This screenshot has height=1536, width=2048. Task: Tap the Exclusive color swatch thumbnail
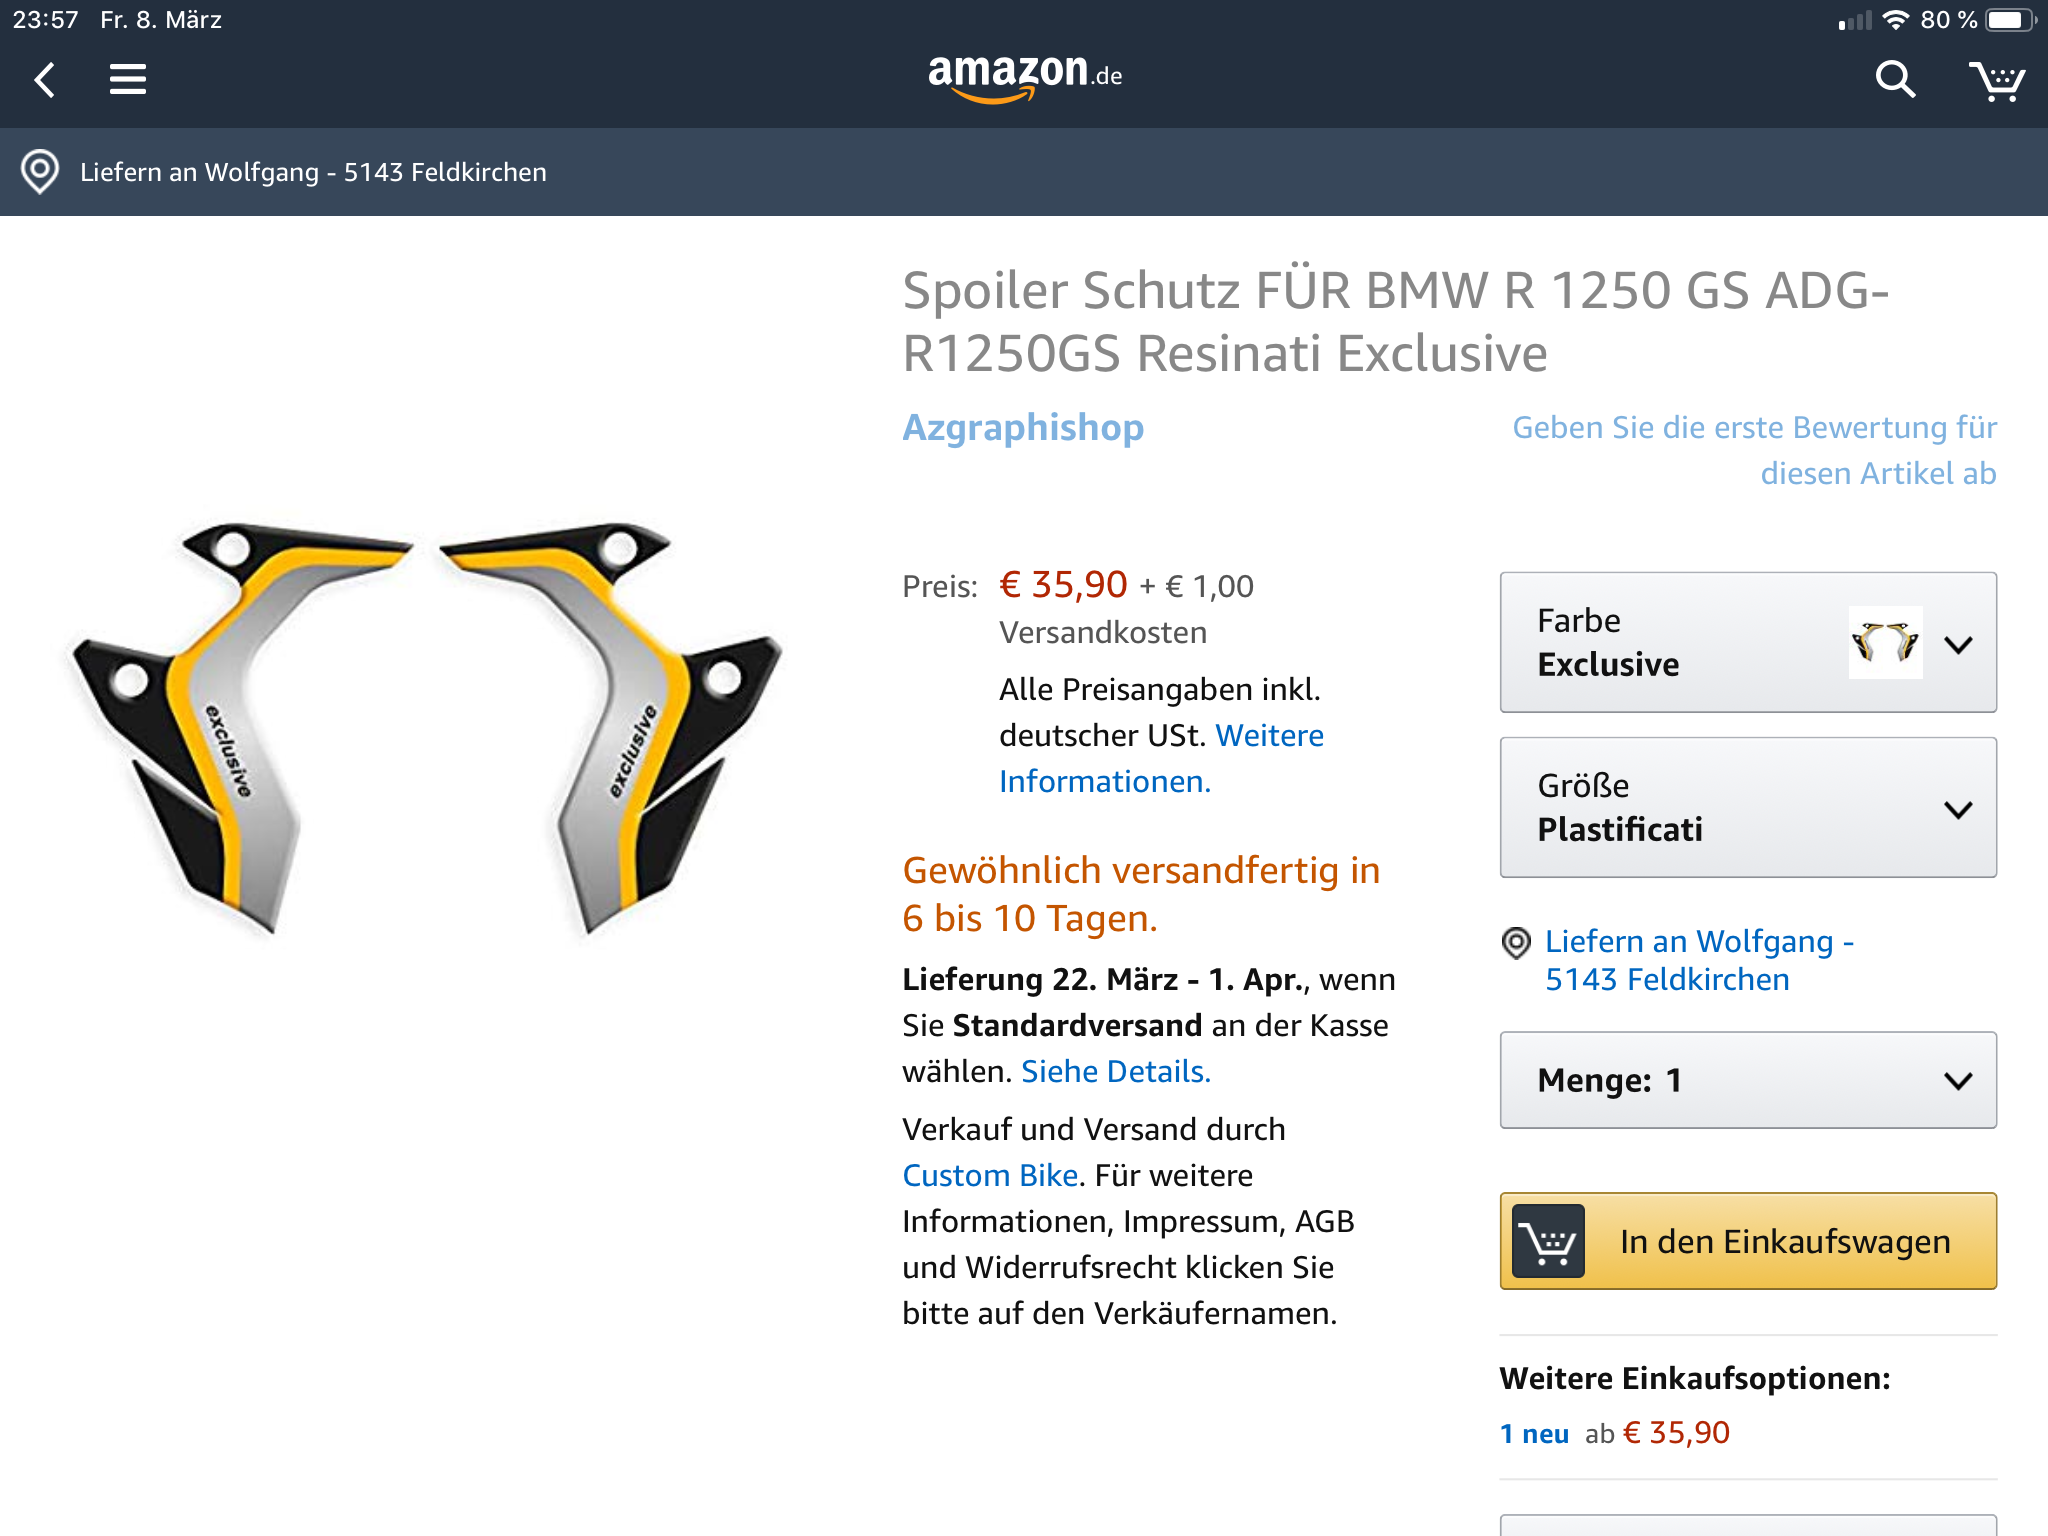pos(1885,642)
